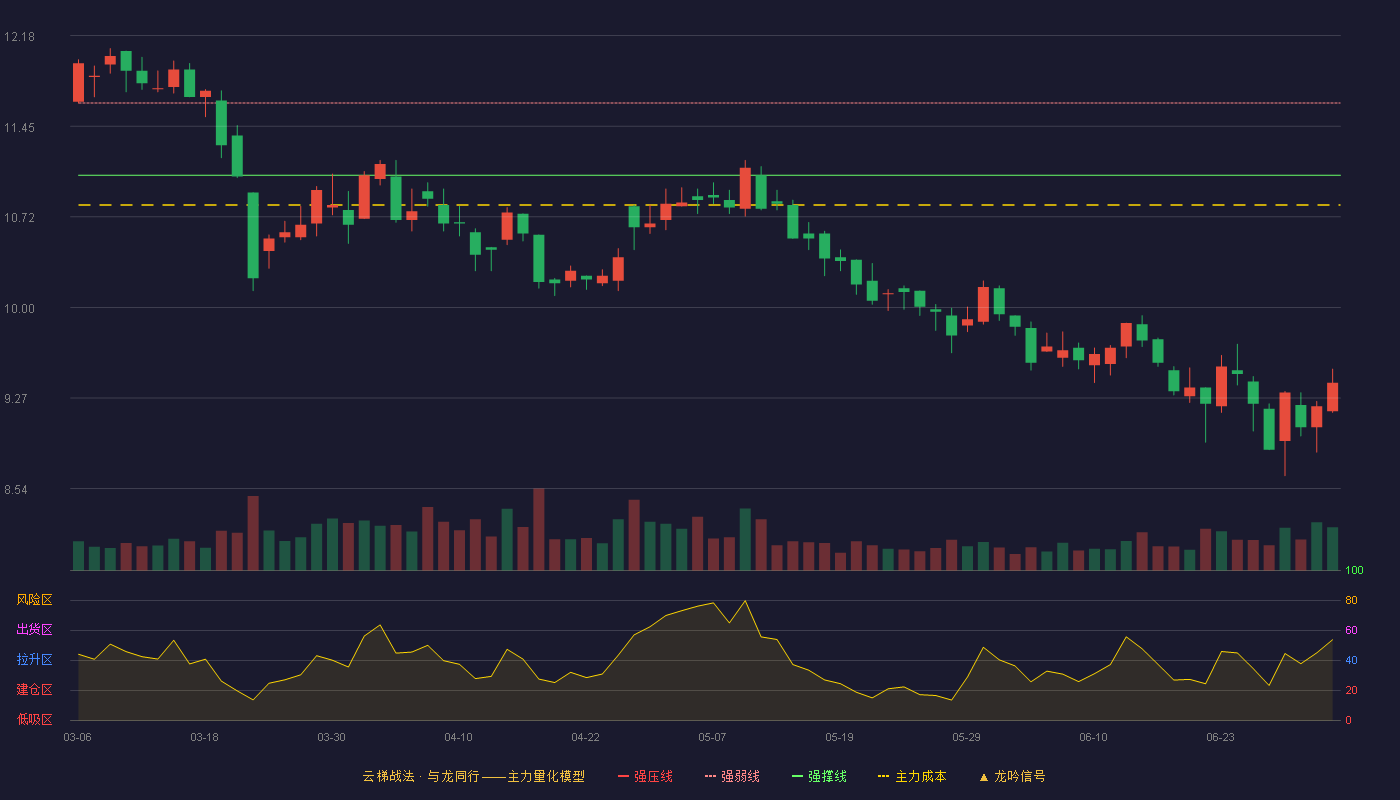The image size is (1400, 800).
Task: Click the orange 80 indicator axis value
Action: (1351, 600)
